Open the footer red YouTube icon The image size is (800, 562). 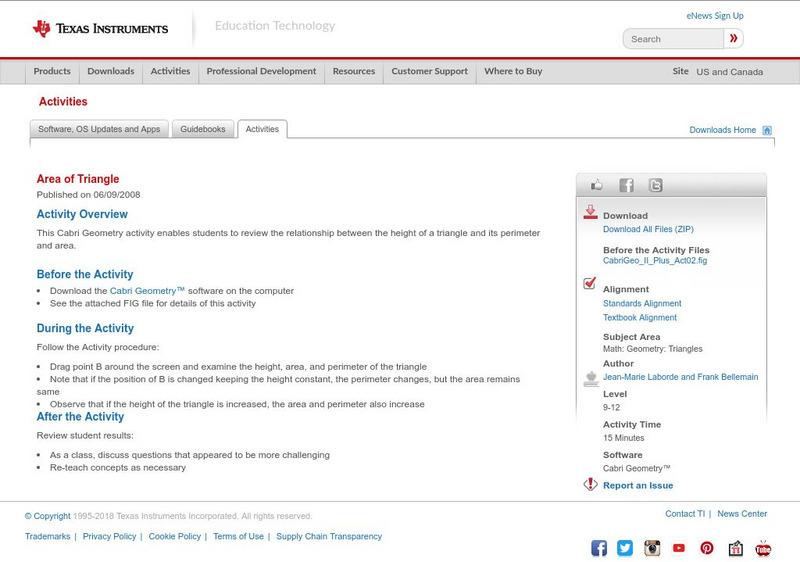[x=679, y=548]
